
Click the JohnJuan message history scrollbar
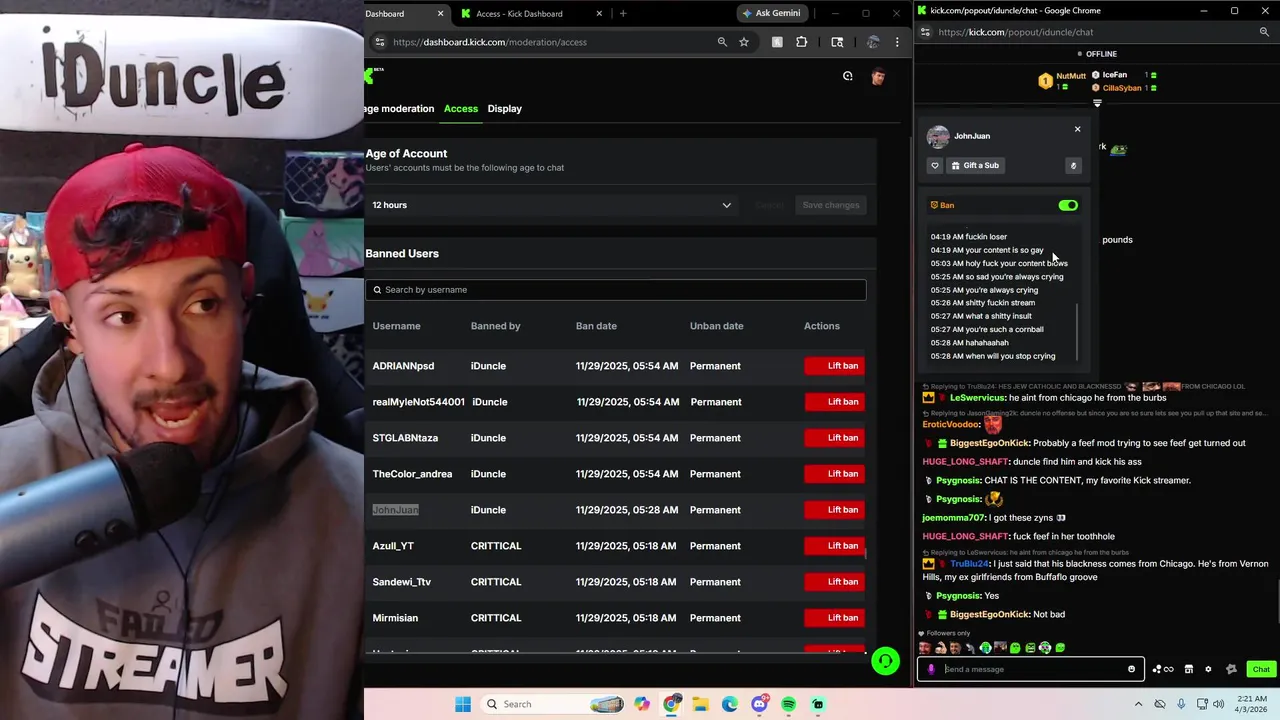coord(1077,333)
